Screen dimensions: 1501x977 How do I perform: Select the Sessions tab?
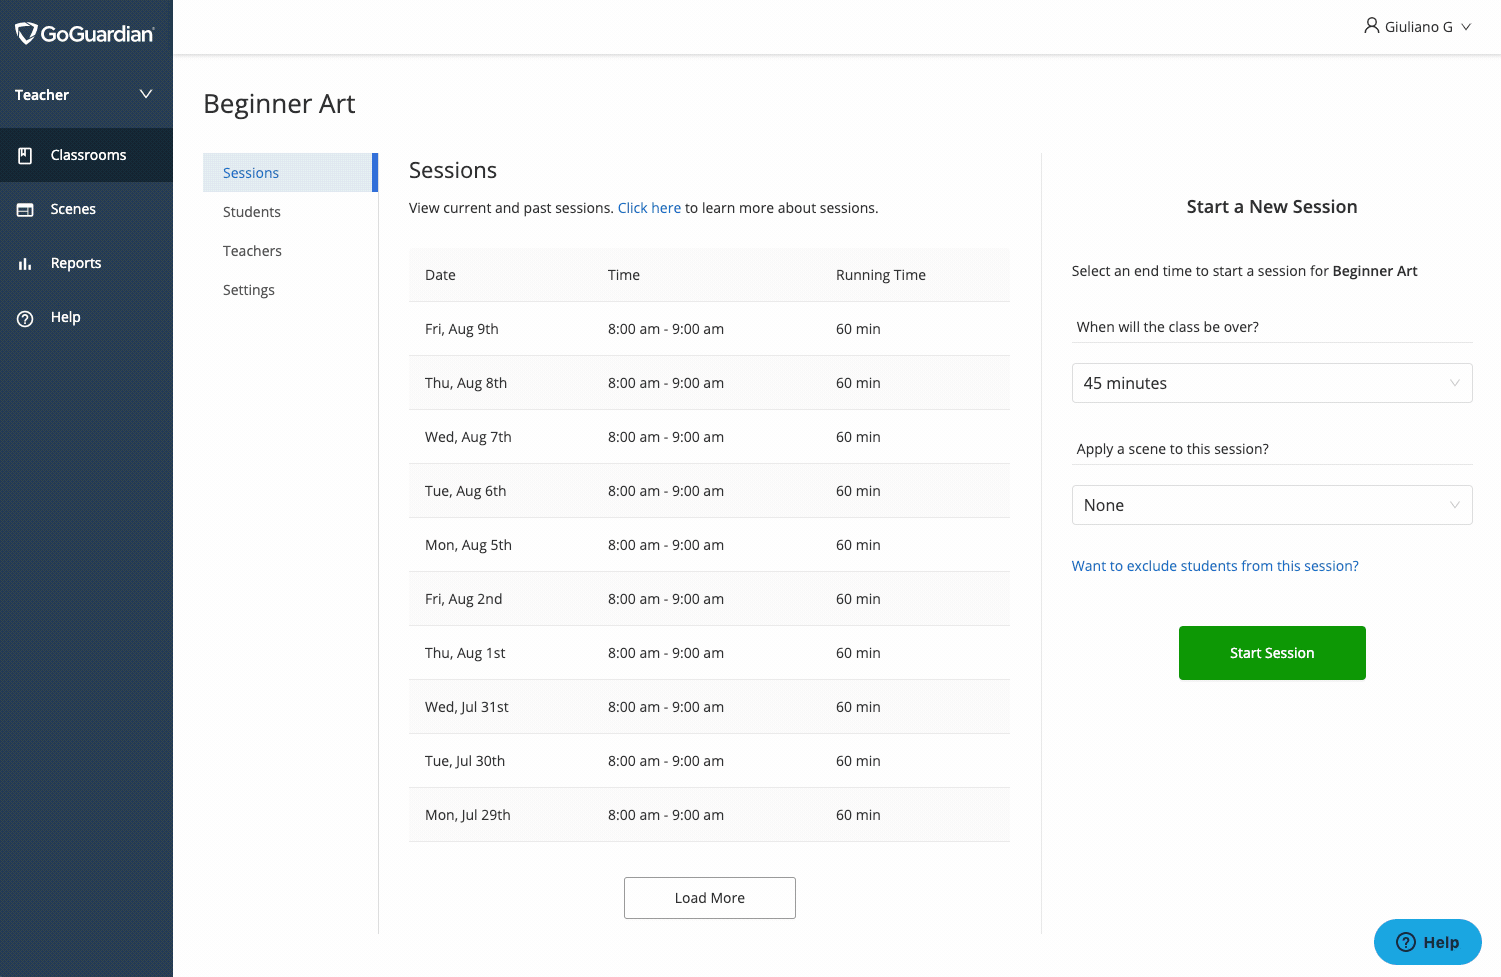click(251, 173)
